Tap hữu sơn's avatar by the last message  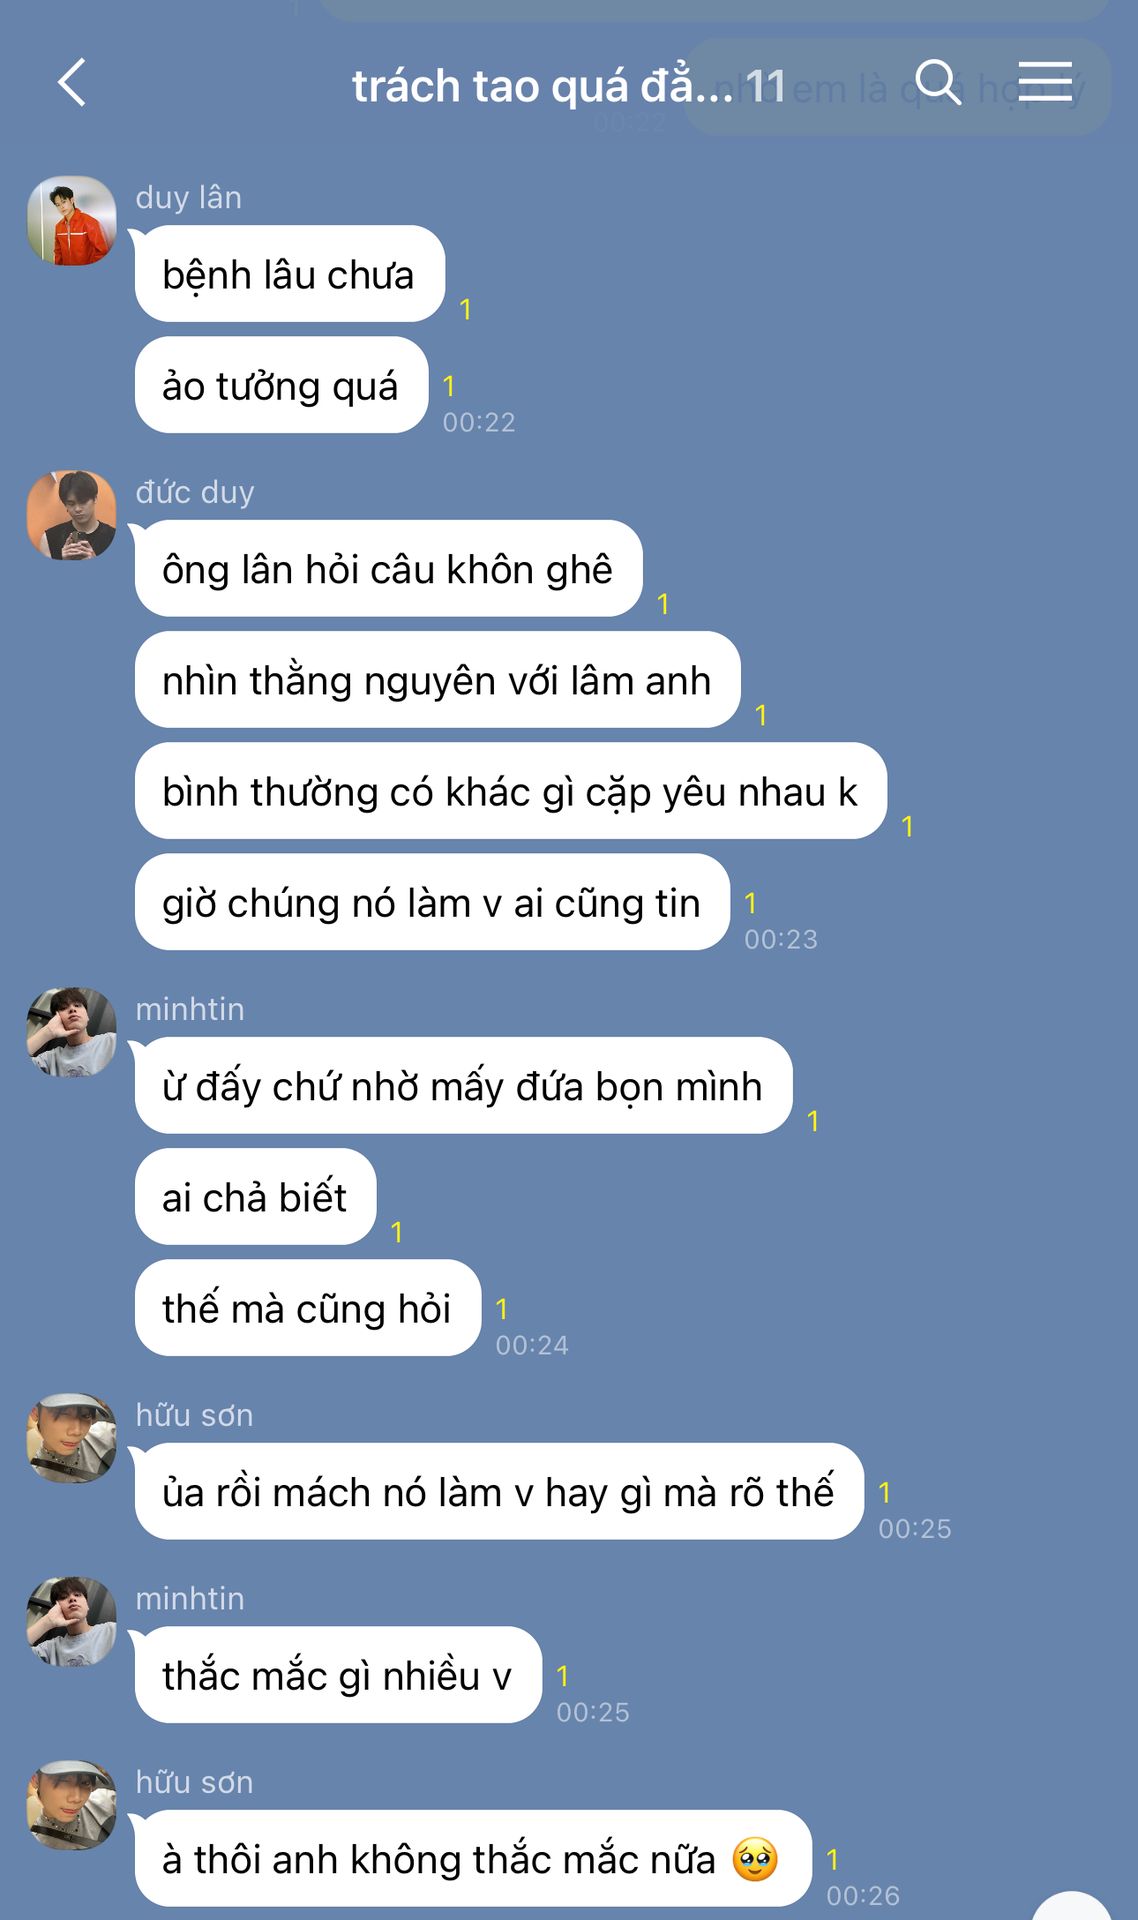[x=71, y=1805]
